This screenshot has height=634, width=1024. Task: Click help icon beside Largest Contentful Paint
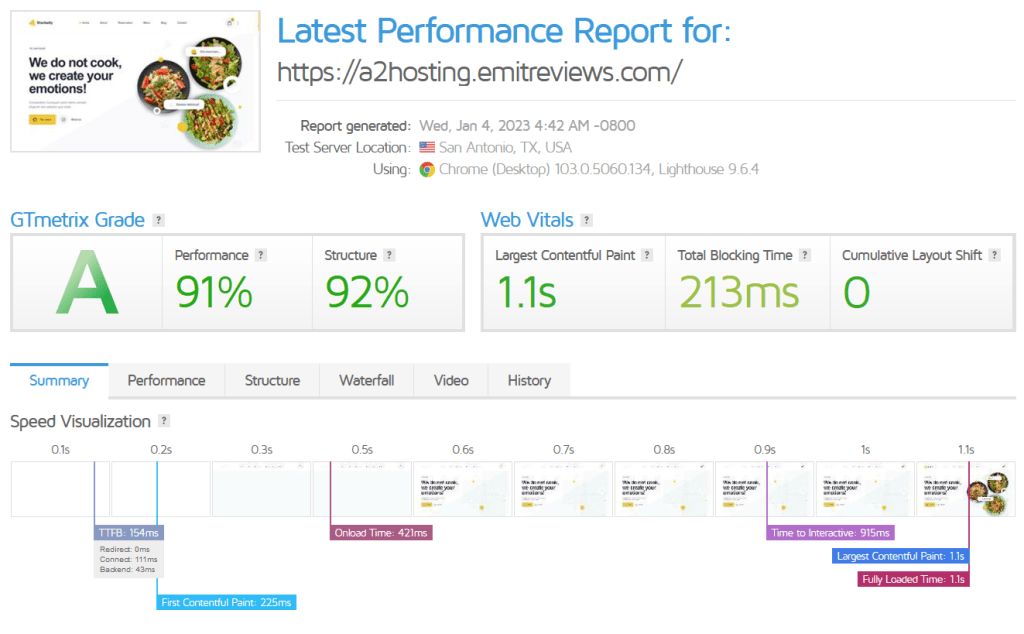(x=647, y=255)
